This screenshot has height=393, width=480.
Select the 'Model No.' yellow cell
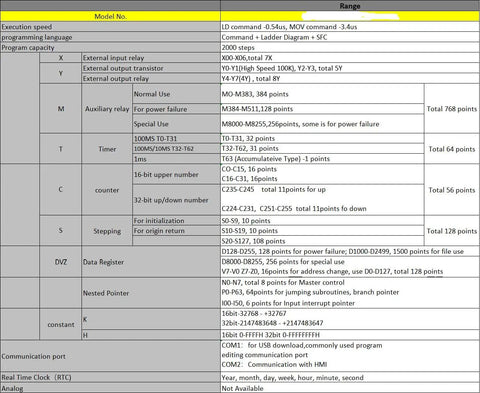click(x=110, y=16)
